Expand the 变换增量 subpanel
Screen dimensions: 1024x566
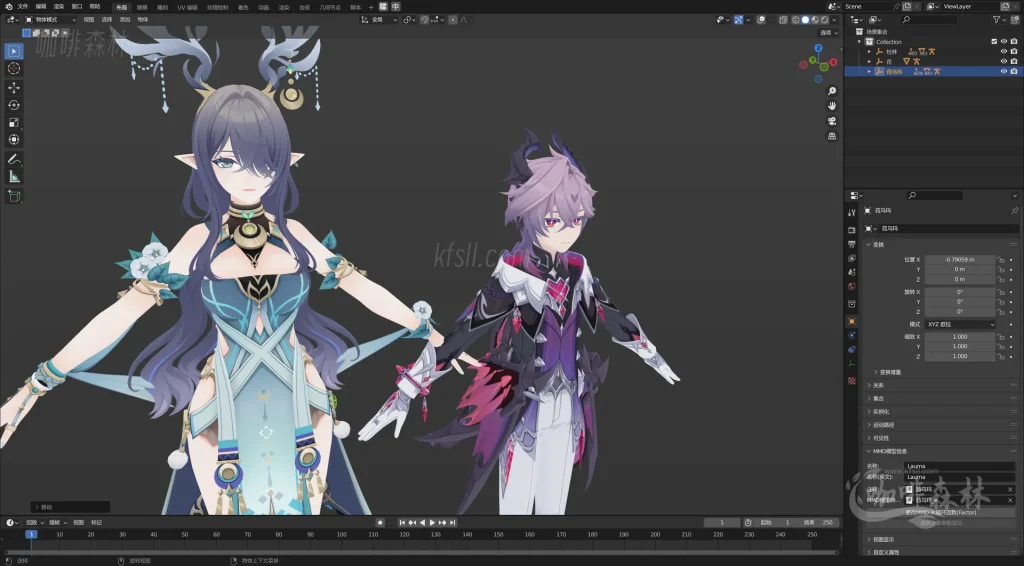(889, 372)
